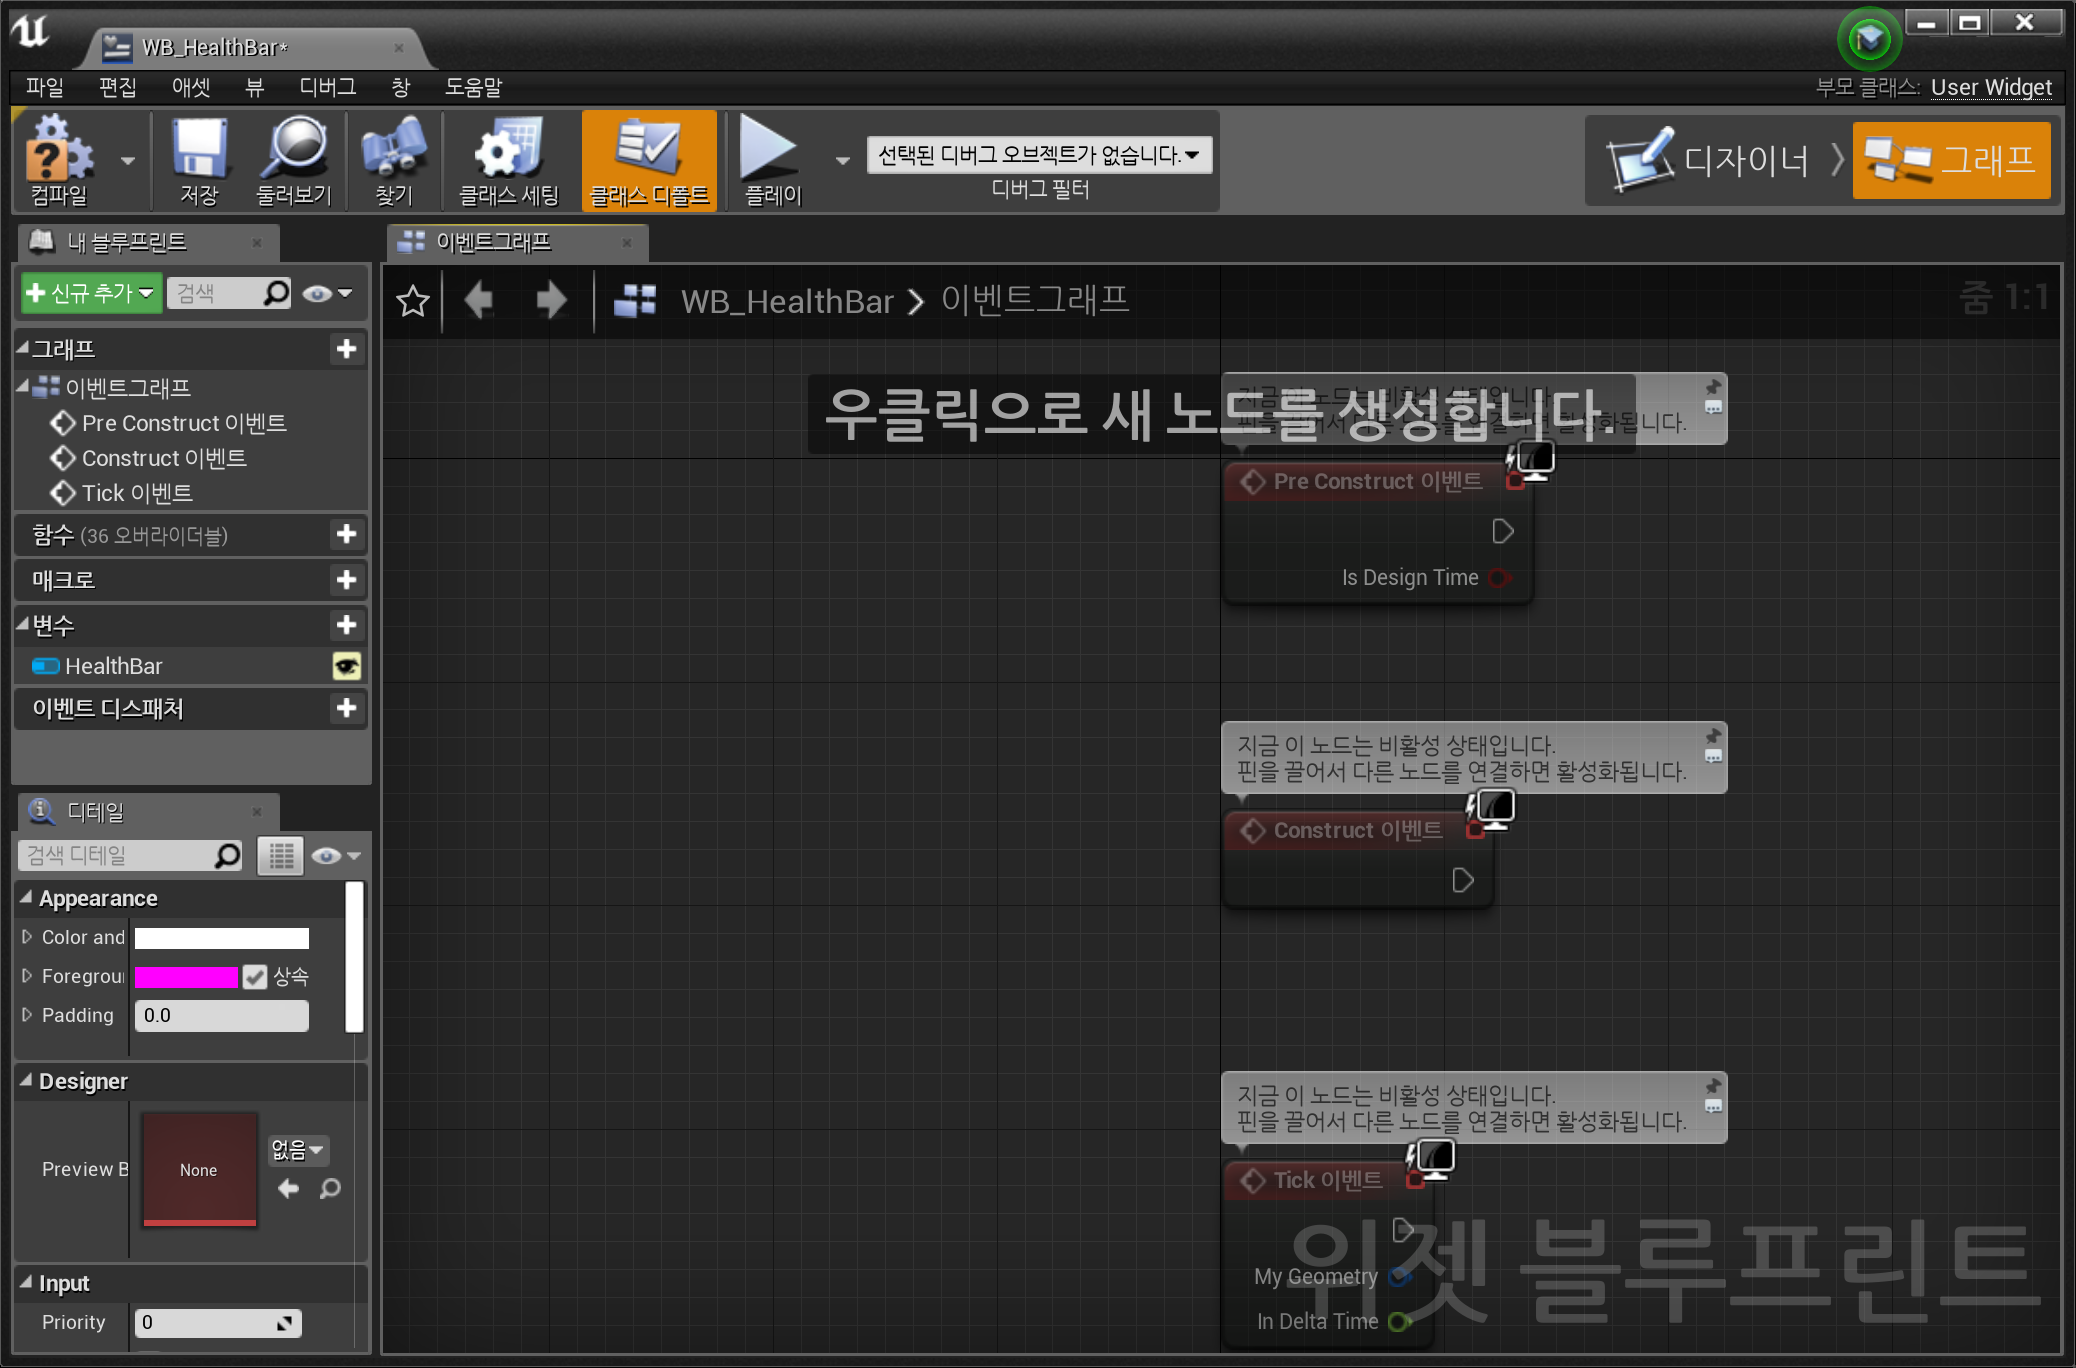The image size is (2076, 1368).
Task: Toggle the HealthBar variable visibility eye
Action: (x=347, y=666)
